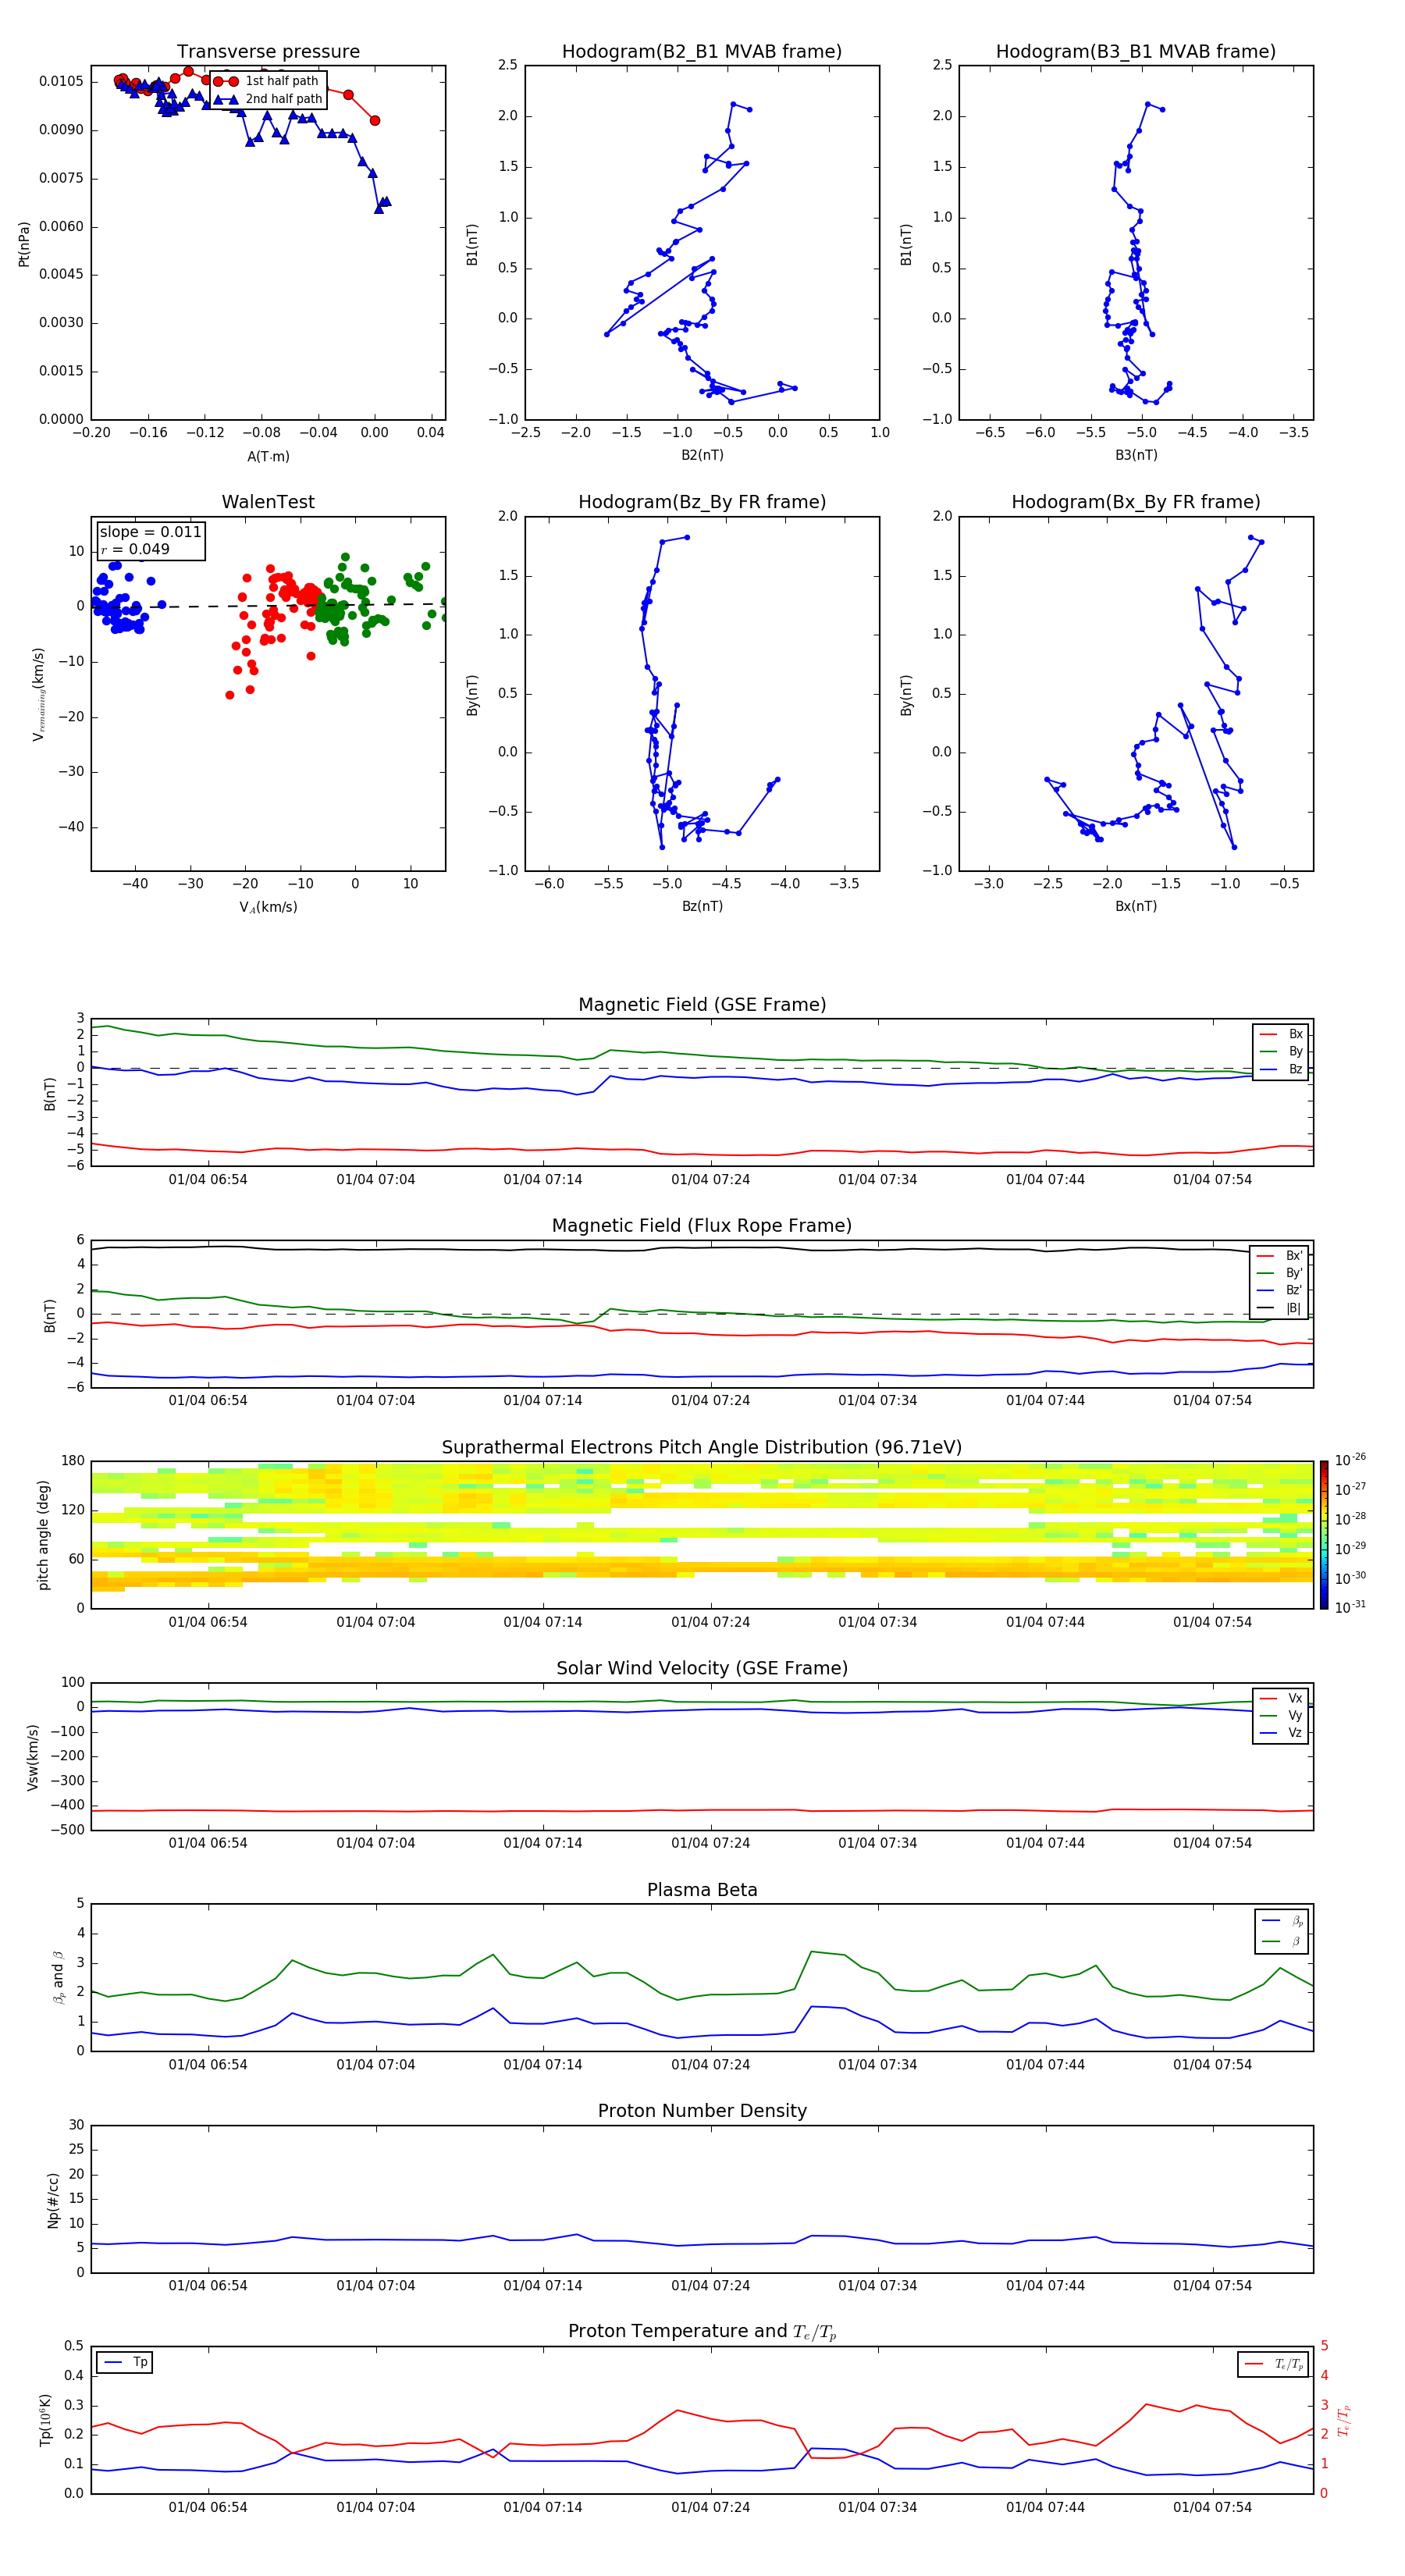Image resolution: width=1405 pixels, height=2576 pixels.
Task: Select the 'B3(nT)' x-axis label
Action: click(x=1136, y=456)
